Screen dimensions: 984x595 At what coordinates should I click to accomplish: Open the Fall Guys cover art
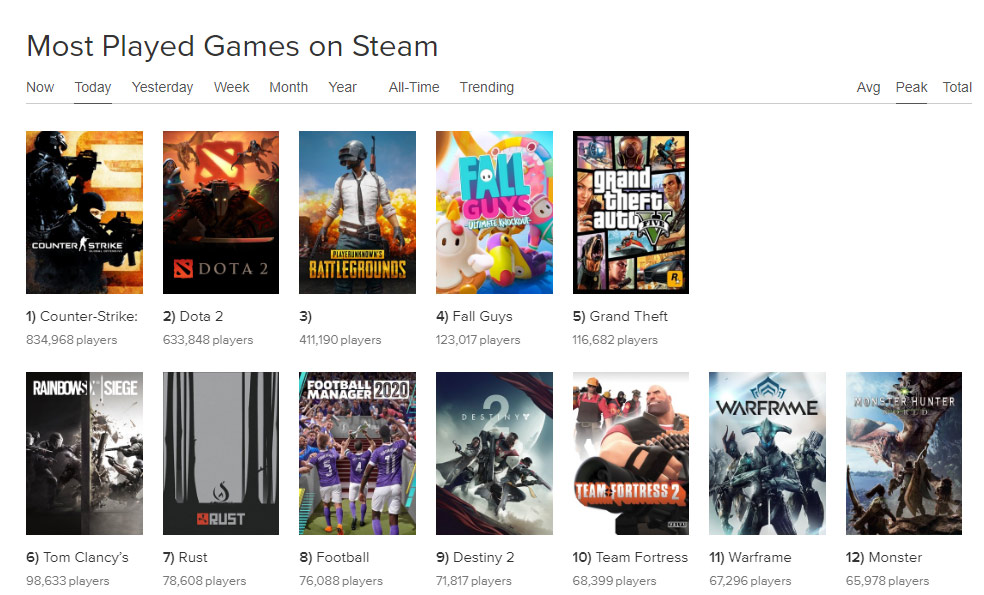[x=495, y=212]
